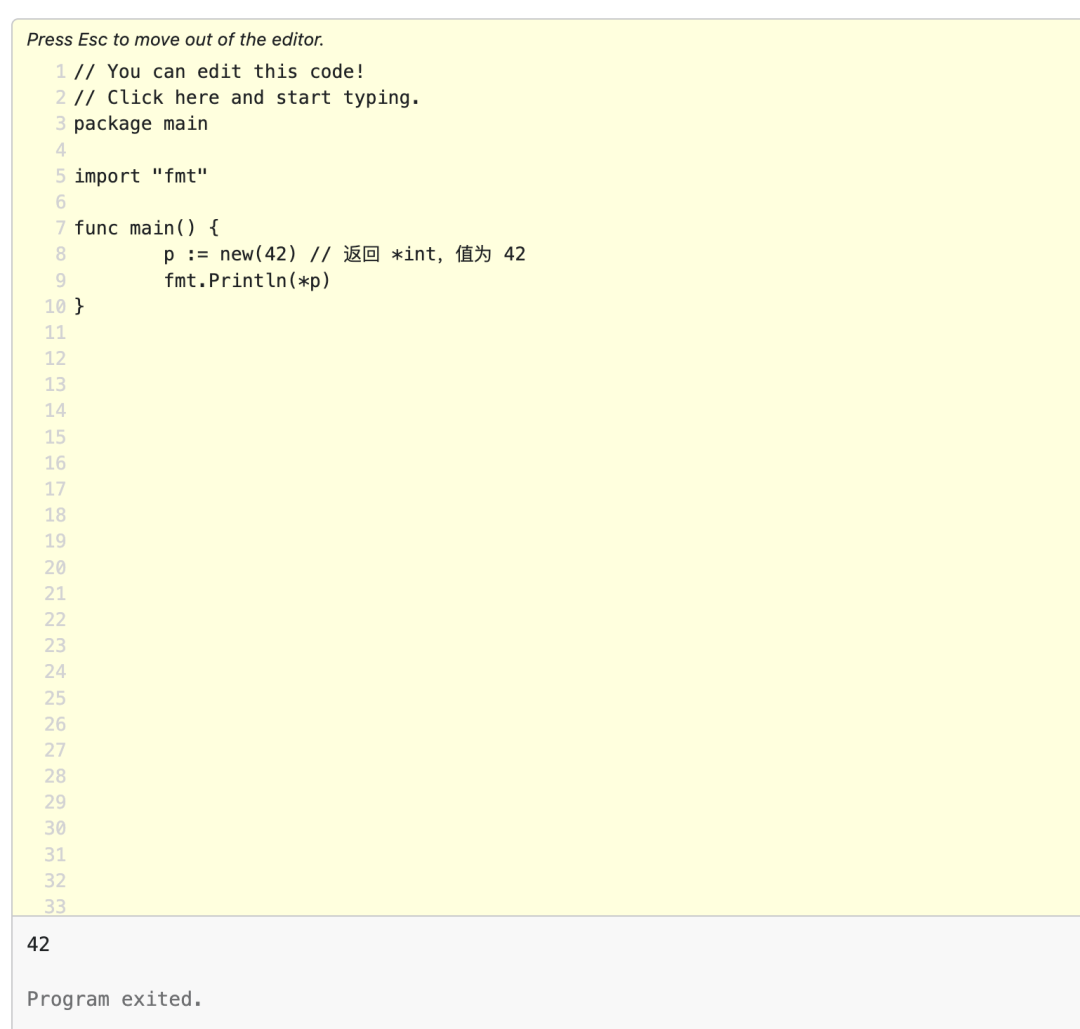Click the 'new(42)' expression on line 8
This screenshot has height=1029, width=1080.
258,254
